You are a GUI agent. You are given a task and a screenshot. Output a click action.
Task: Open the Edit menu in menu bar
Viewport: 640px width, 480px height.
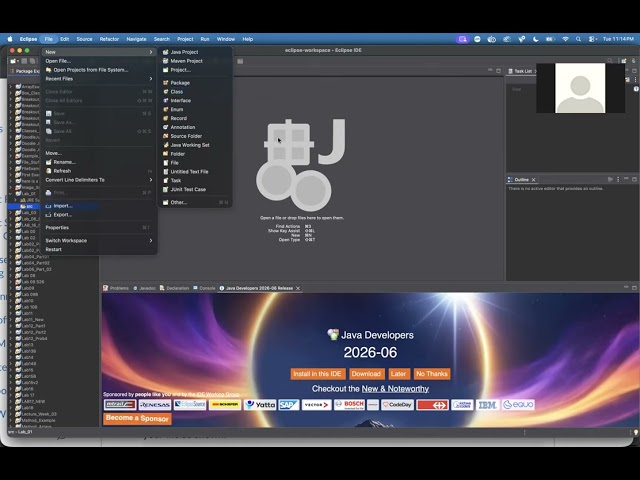64,39
